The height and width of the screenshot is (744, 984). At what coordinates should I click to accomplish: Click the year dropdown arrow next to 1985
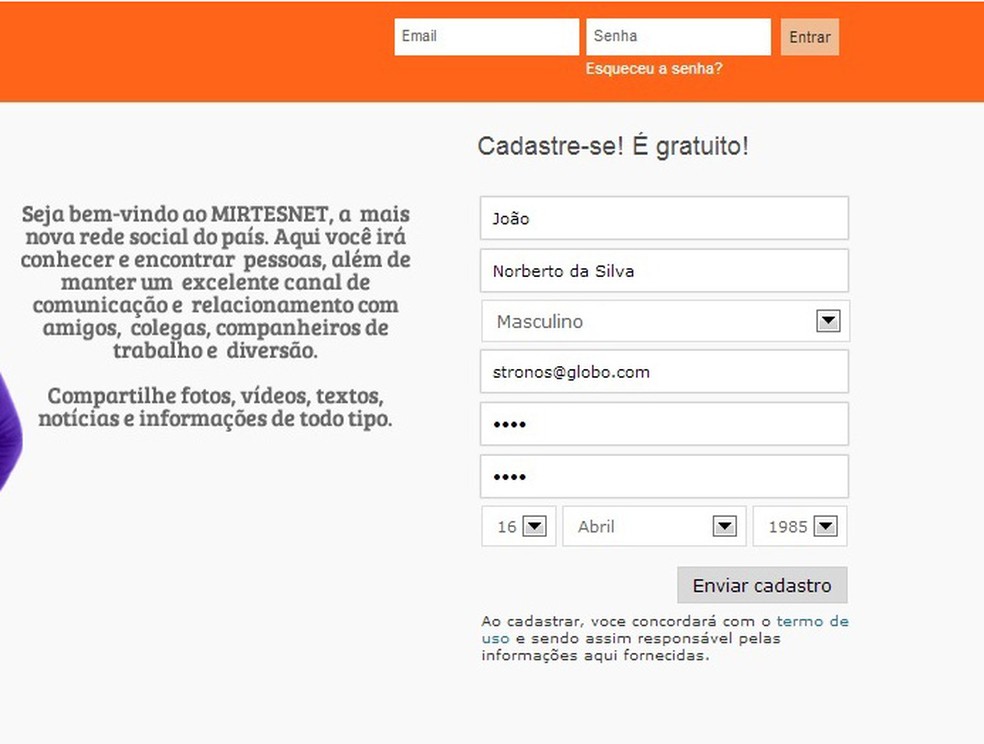pos(825,526)
